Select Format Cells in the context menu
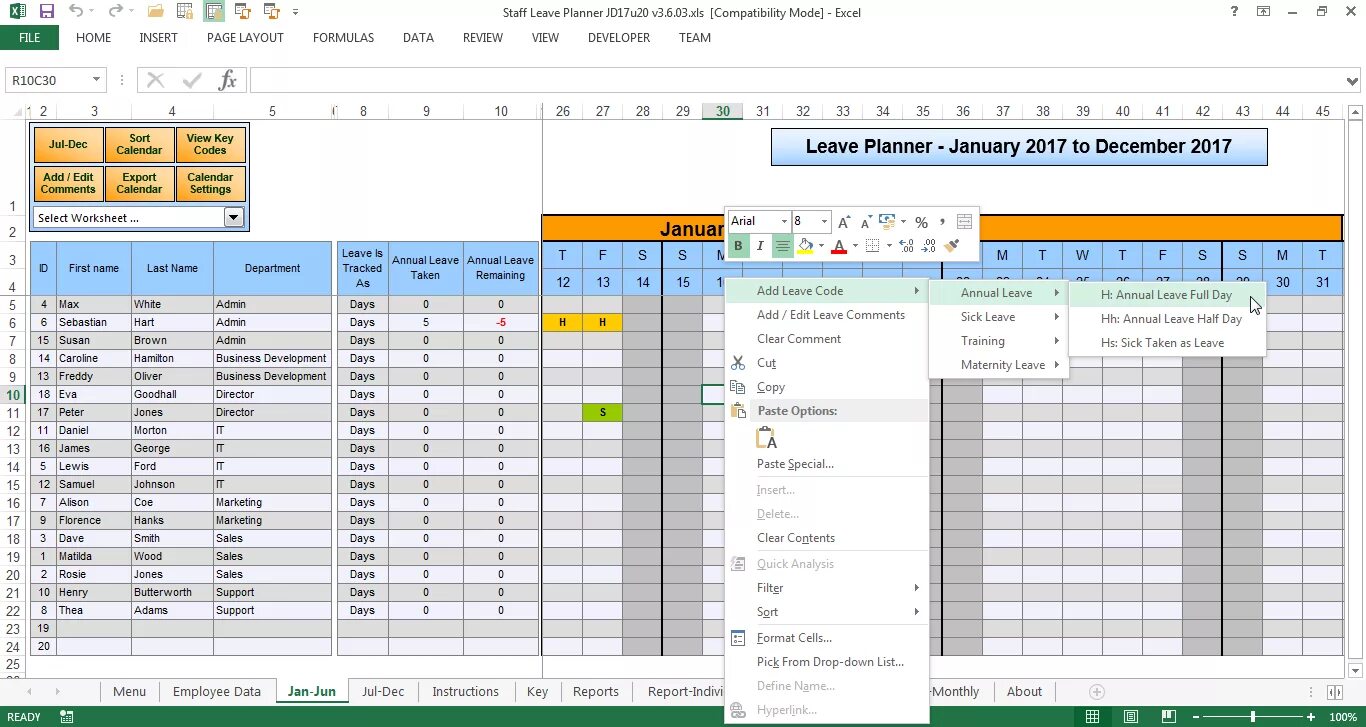Image resolution: width=1366 pixels, height=727 pixels. coord(827,638)
